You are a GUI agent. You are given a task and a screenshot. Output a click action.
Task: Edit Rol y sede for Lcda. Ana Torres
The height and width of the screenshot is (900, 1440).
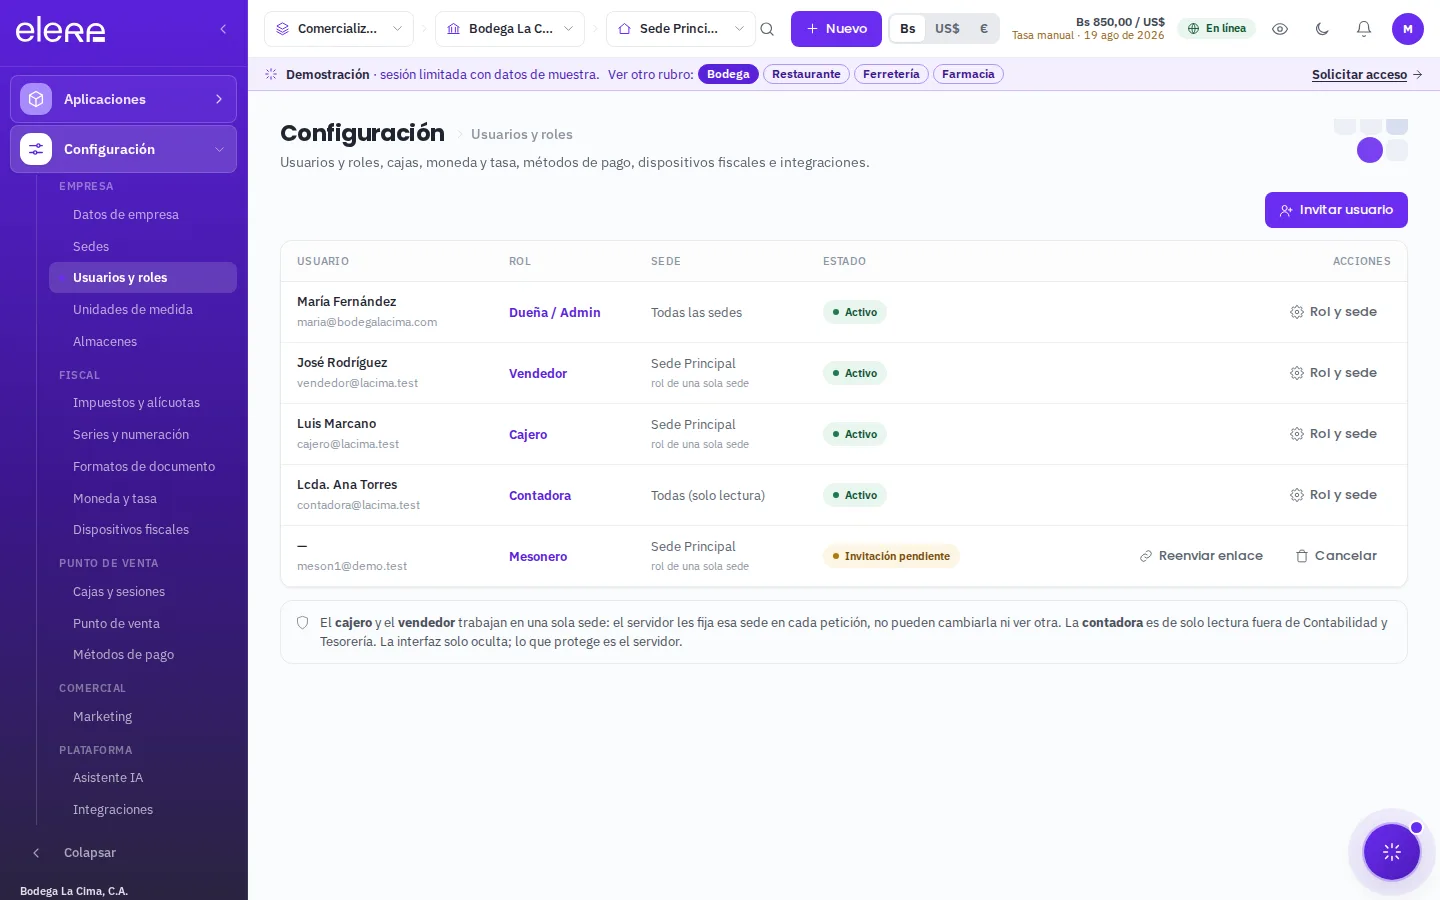[1333, 495]
